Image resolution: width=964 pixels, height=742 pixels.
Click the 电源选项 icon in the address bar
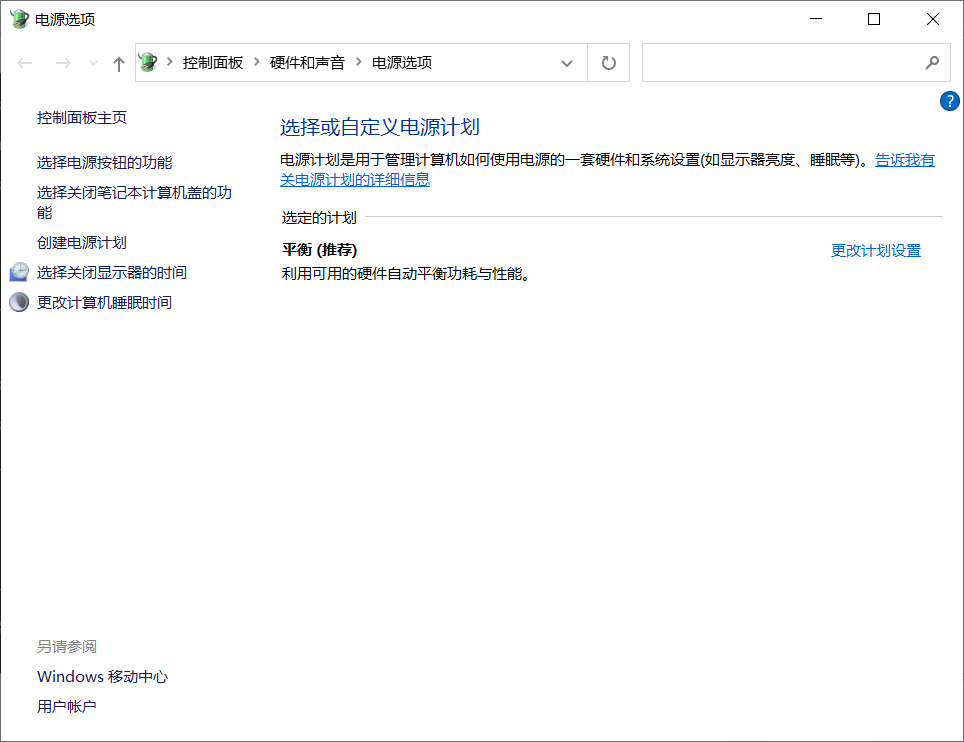(x=148, y=62)
